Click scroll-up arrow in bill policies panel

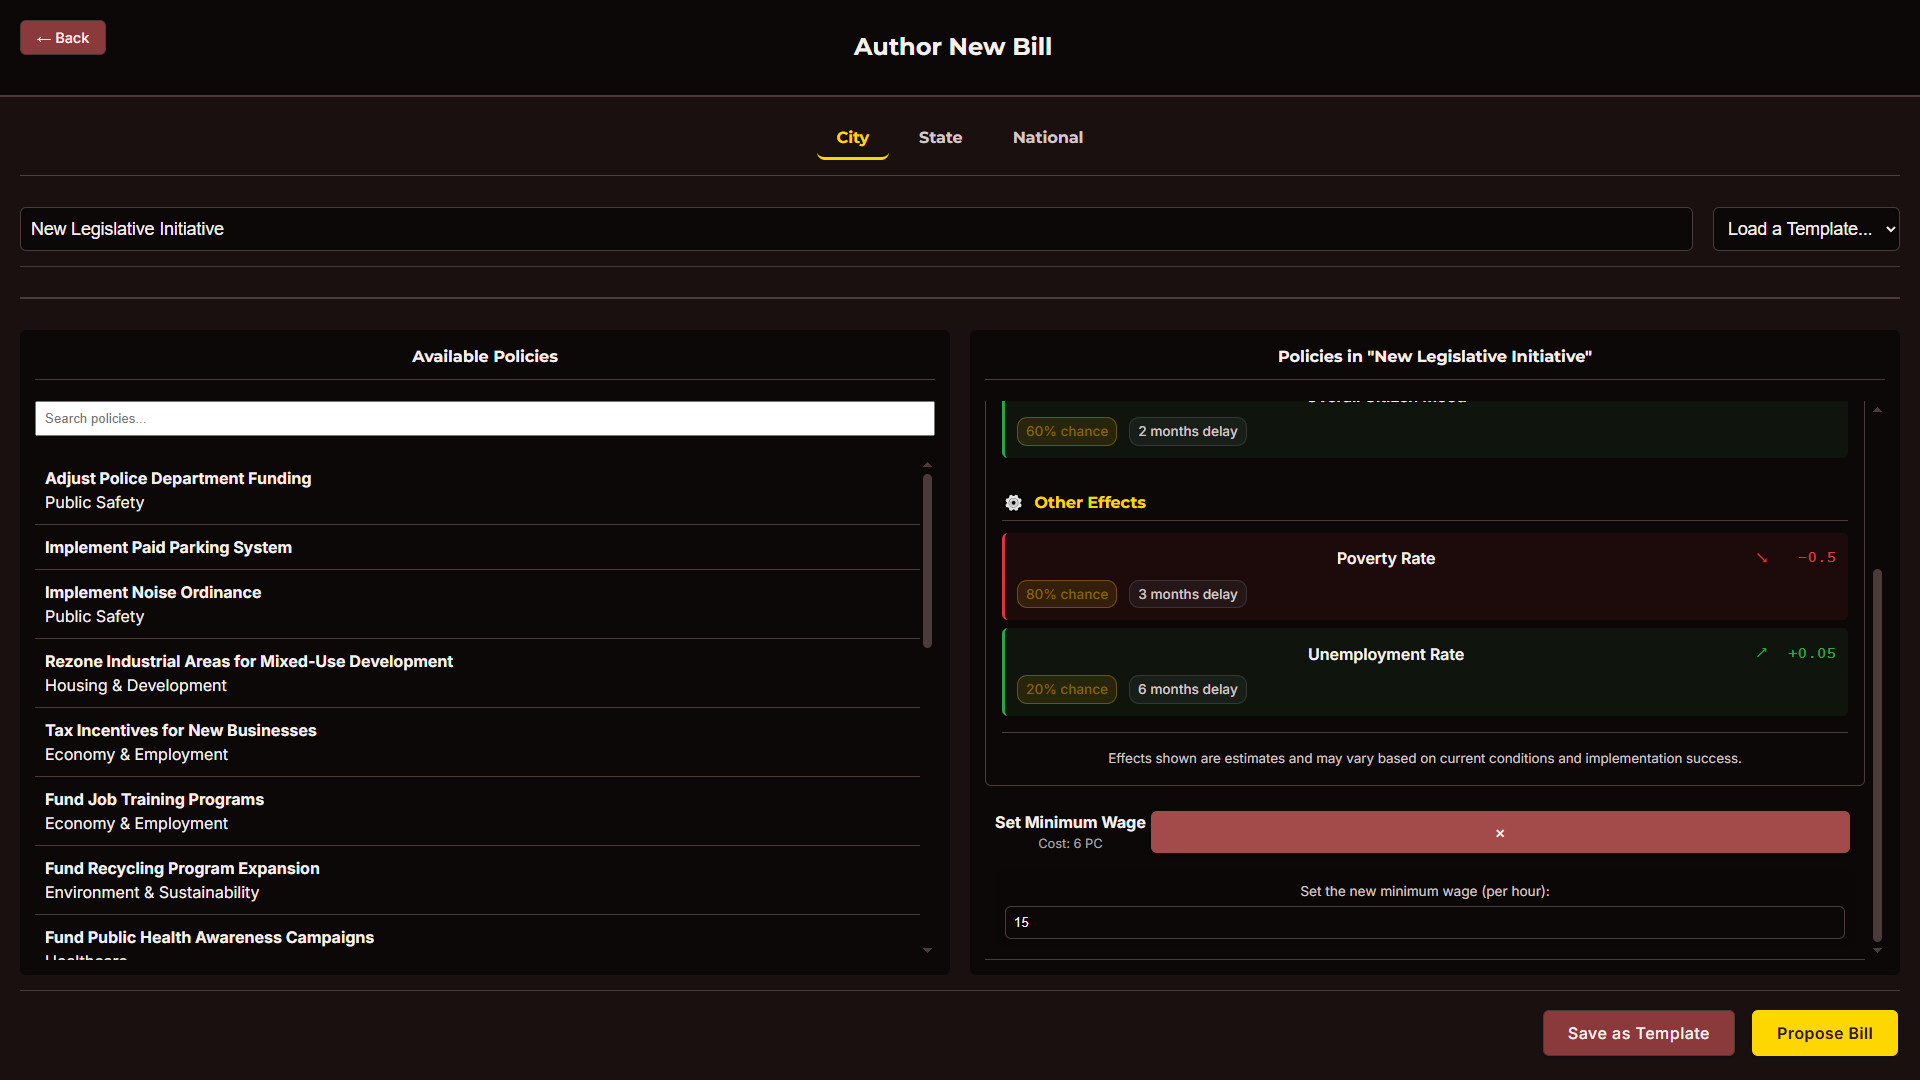pyautogui.click(x=1877, y=410)
